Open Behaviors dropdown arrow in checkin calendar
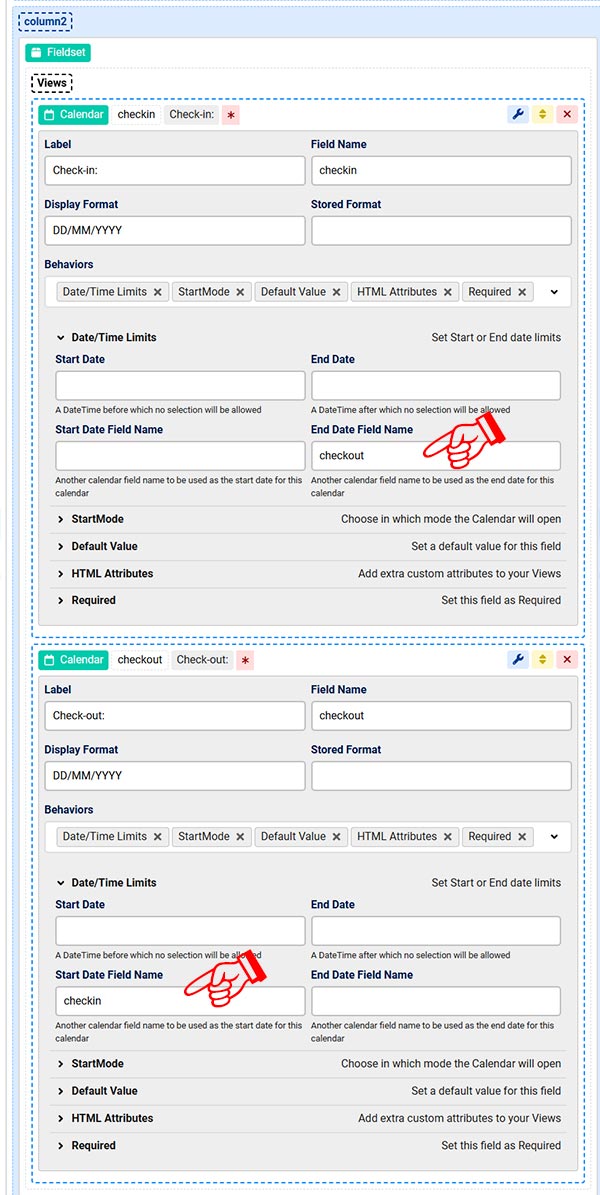Screen dimensions: 600x1195 click(x=554, y=292)
